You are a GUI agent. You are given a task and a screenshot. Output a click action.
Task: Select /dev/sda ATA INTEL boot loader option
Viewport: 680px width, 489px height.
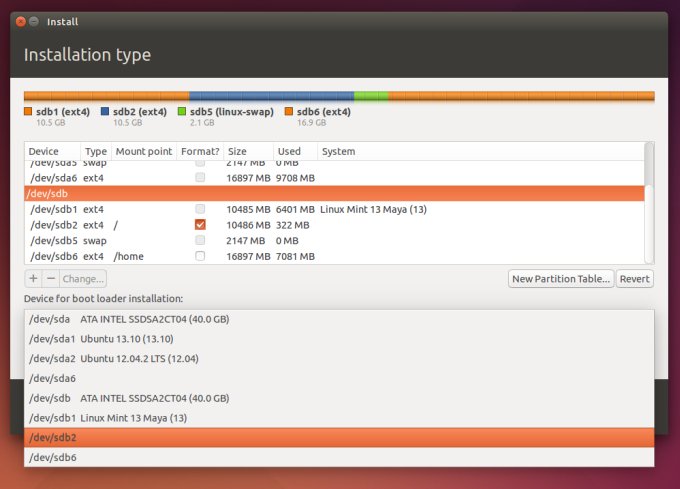pos(339,319)
